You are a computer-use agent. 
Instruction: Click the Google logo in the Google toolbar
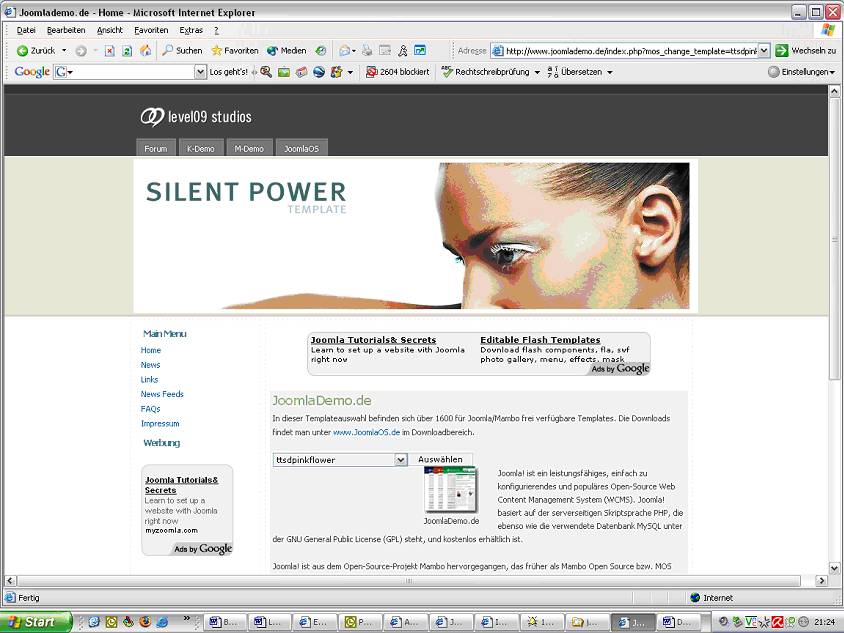click(32, 72)
